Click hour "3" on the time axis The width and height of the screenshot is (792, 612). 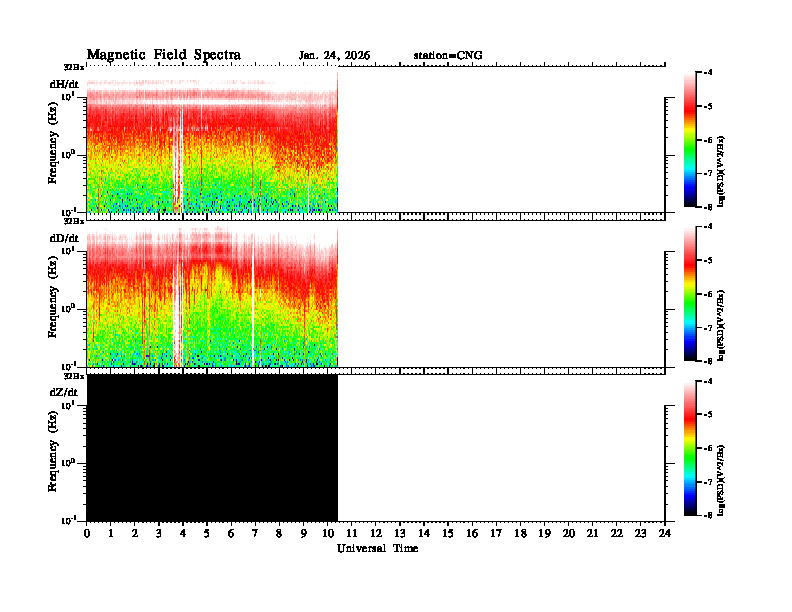159,534
